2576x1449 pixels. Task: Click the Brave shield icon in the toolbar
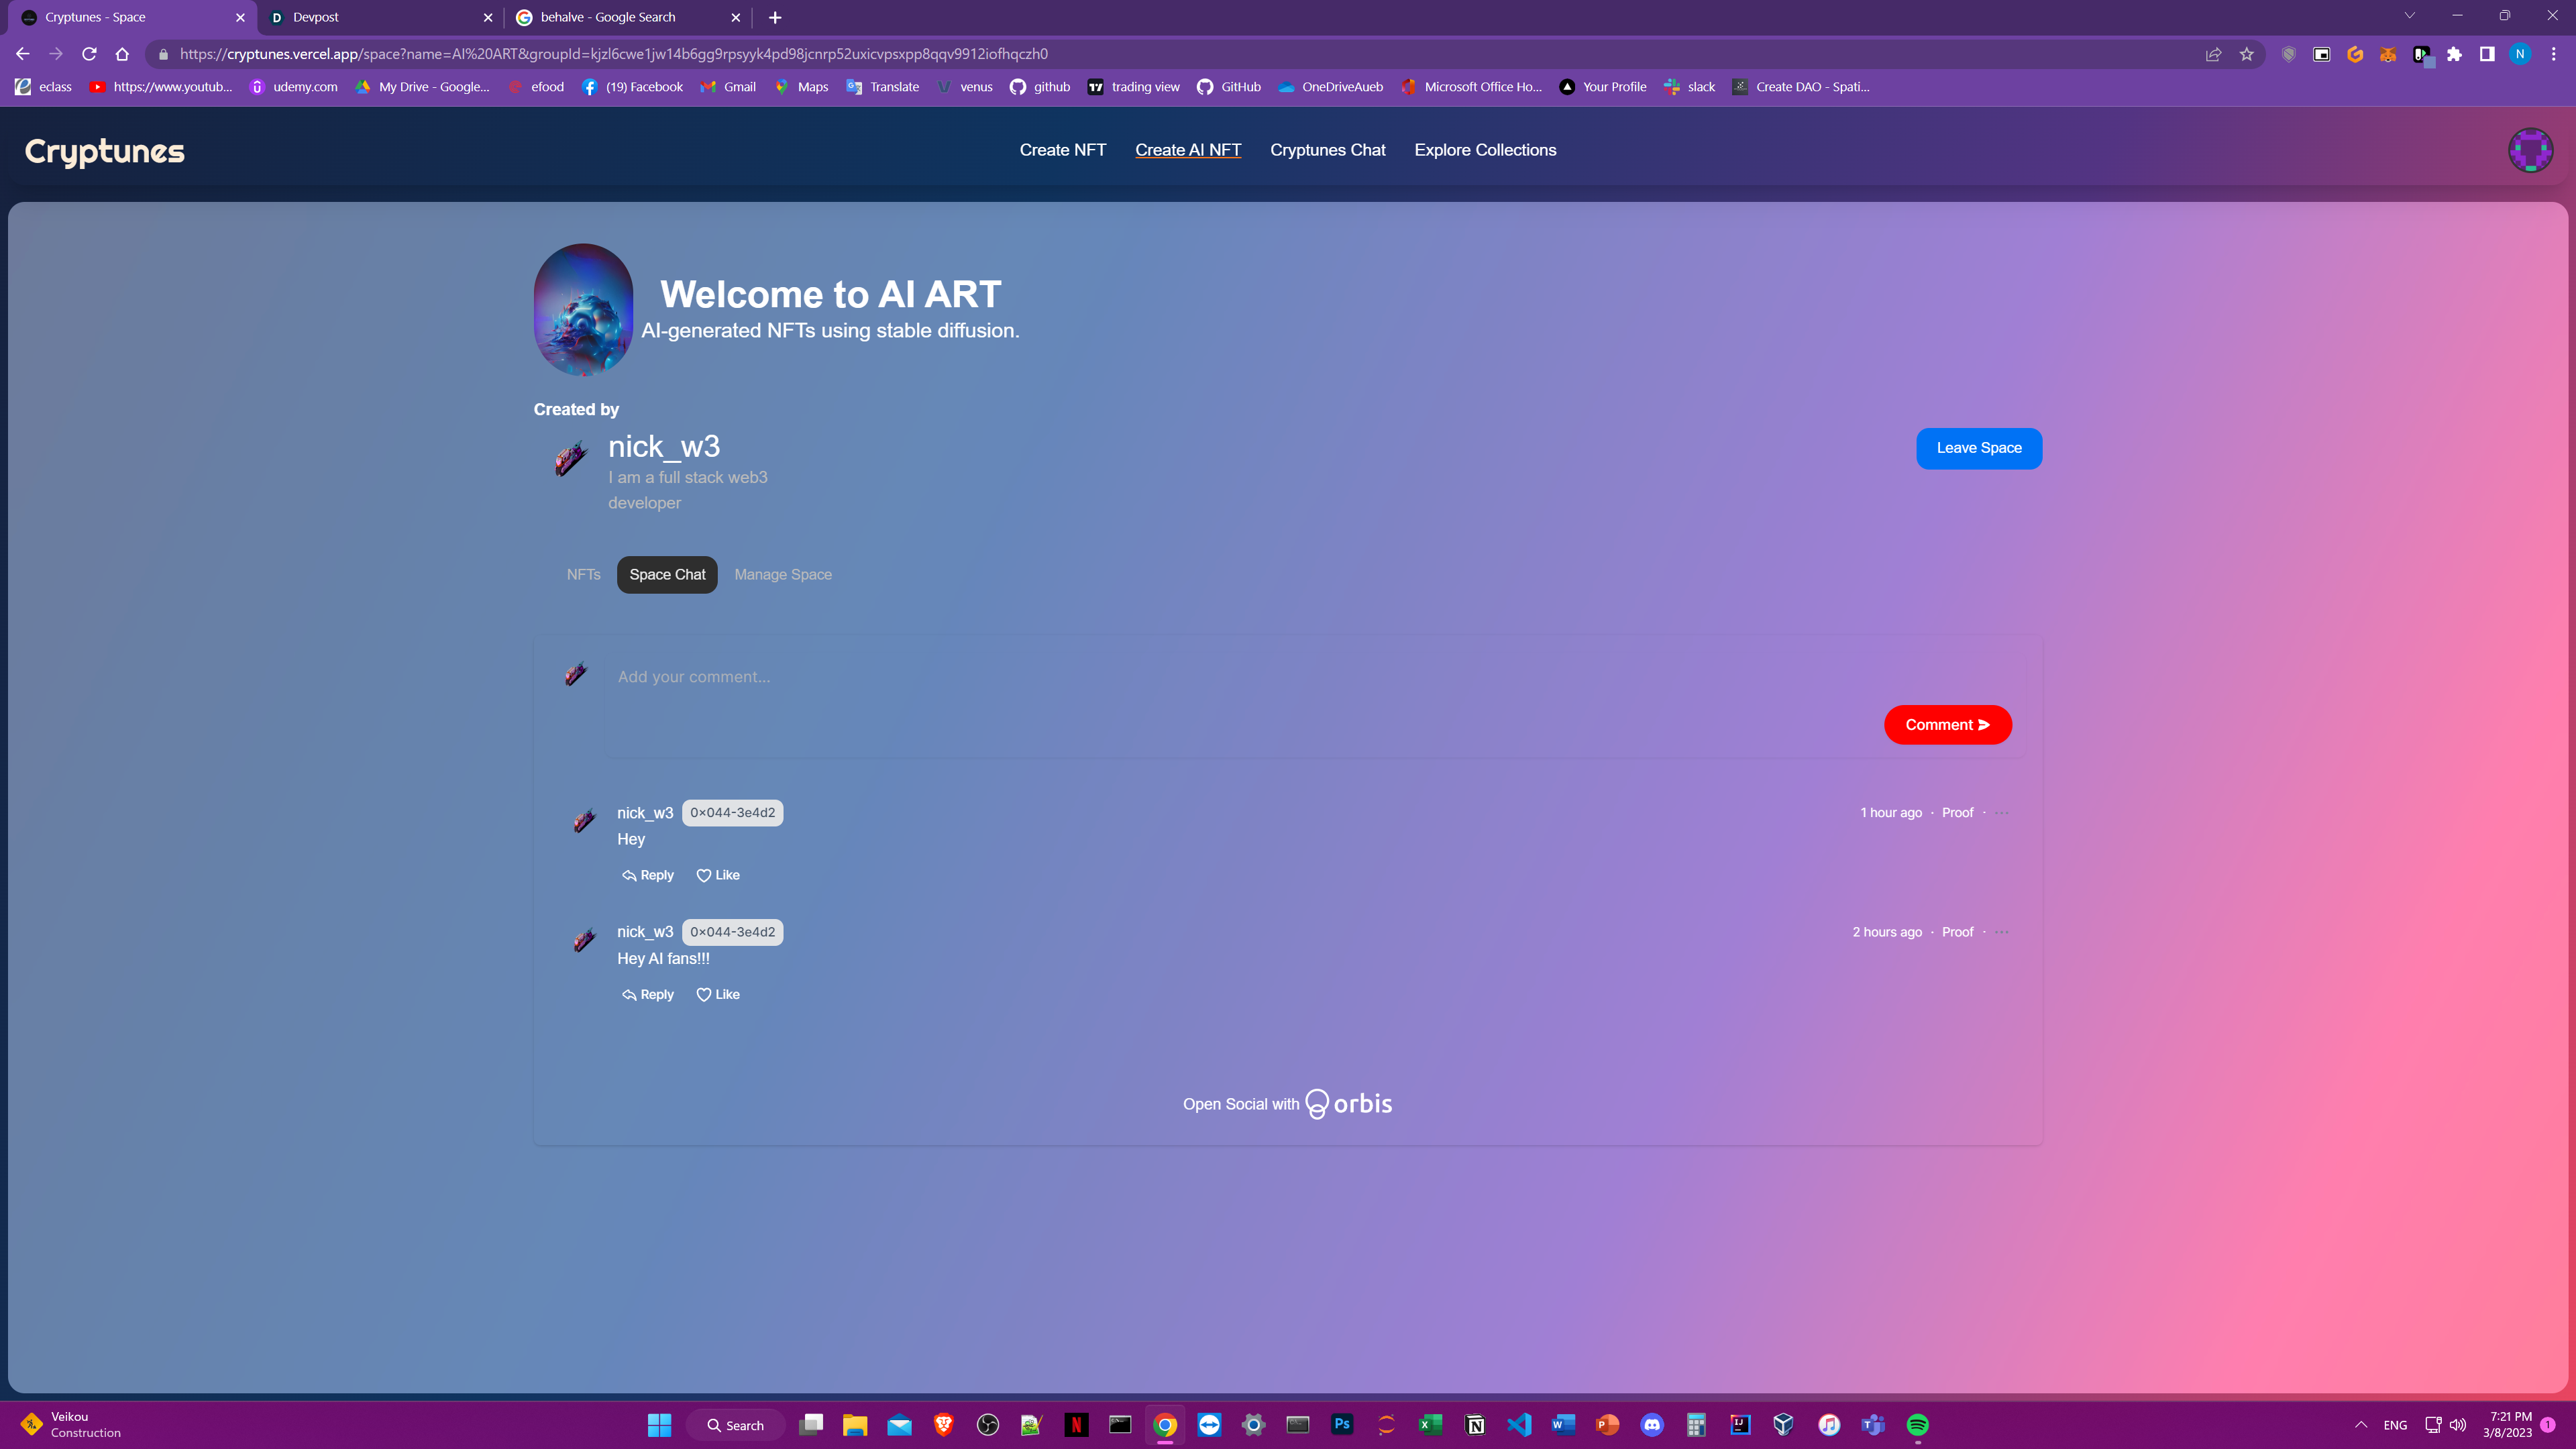tap(2288, 54)
